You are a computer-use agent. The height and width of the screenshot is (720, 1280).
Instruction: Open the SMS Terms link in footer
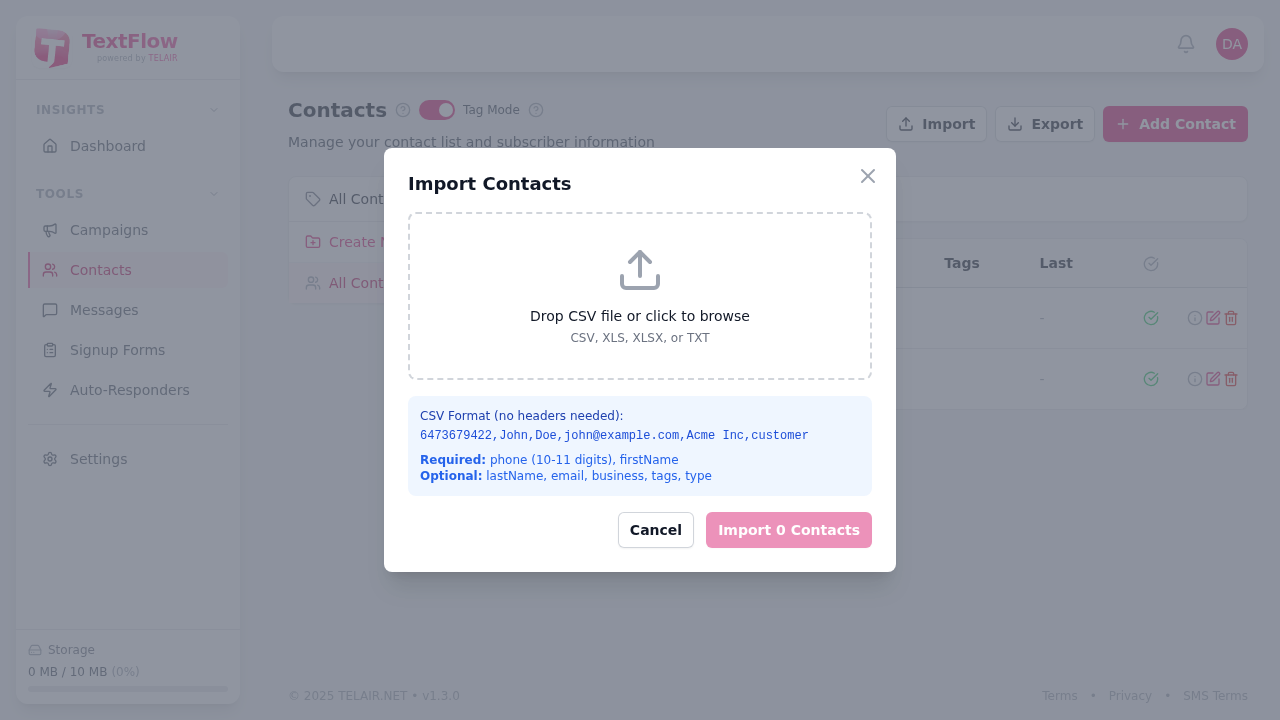pos(1215,695)
